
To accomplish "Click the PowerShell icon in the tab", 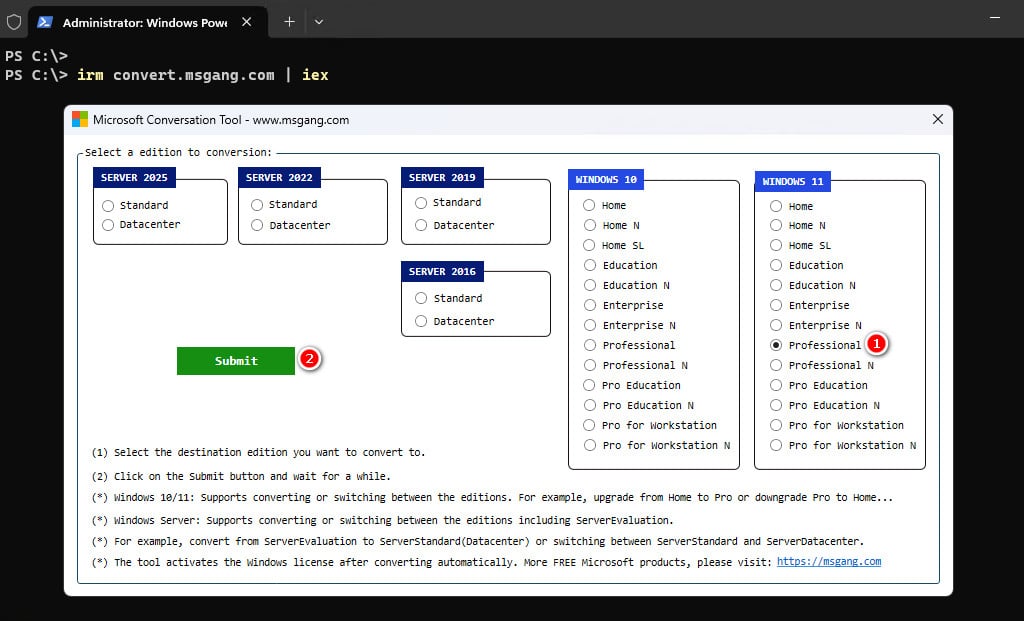I will [x=44, y=22].
